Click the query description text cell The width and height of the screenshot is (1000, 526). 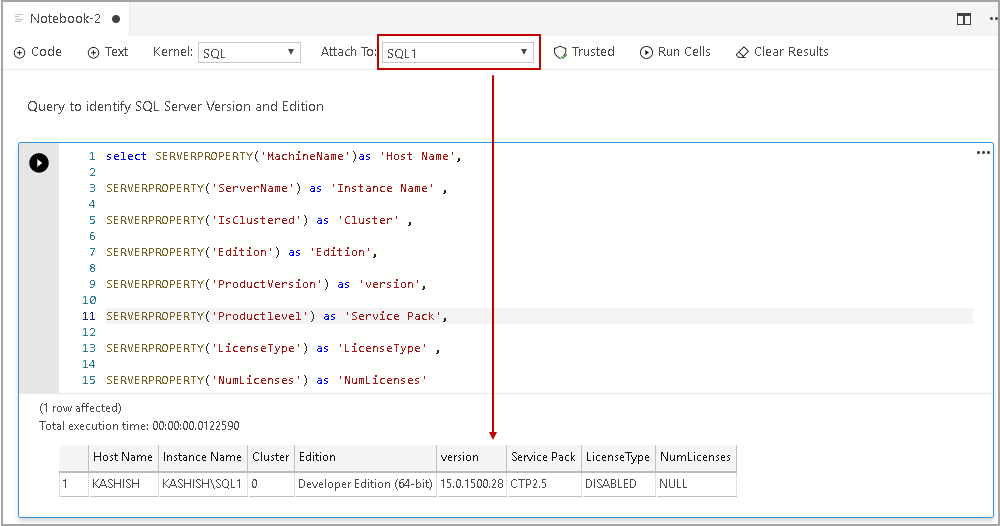coord(176,107)
